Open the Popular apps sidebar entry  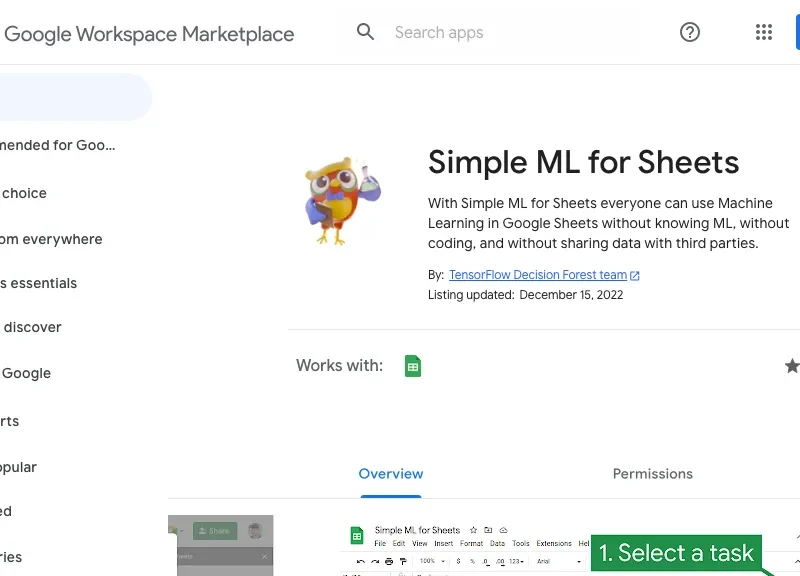click(24, 467)
